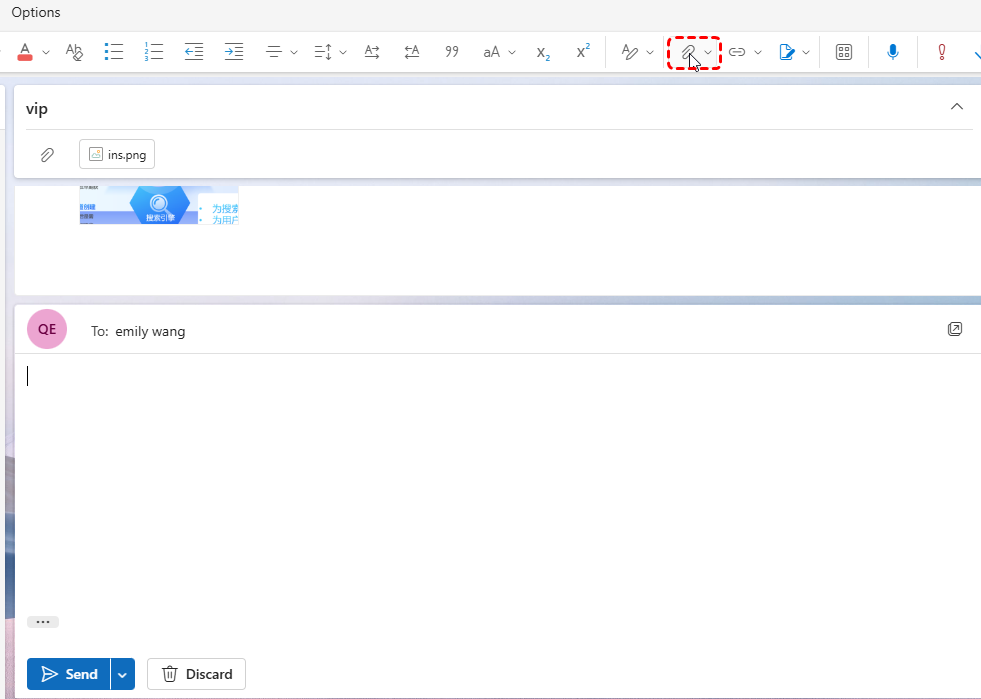The width and height of the screenshot is (981, 699).
Task: Open the signature icon
Action: [787, 52]
